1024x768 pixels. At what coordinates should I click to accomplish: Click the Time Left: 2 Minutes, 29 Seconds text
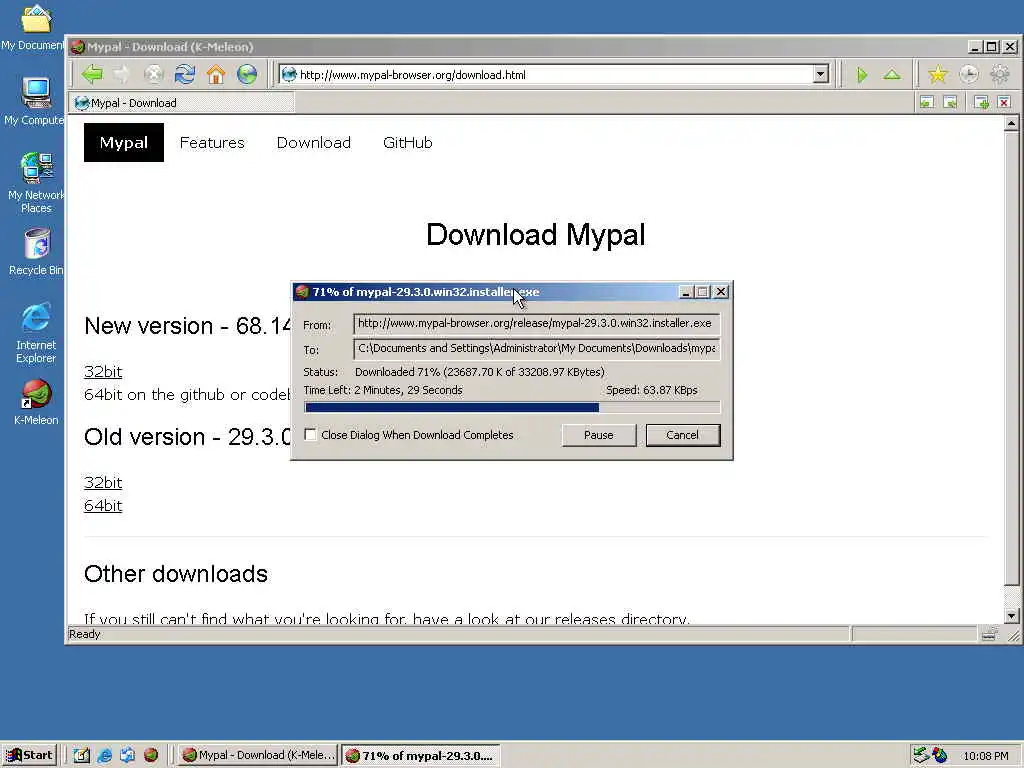tap(383, 390)
